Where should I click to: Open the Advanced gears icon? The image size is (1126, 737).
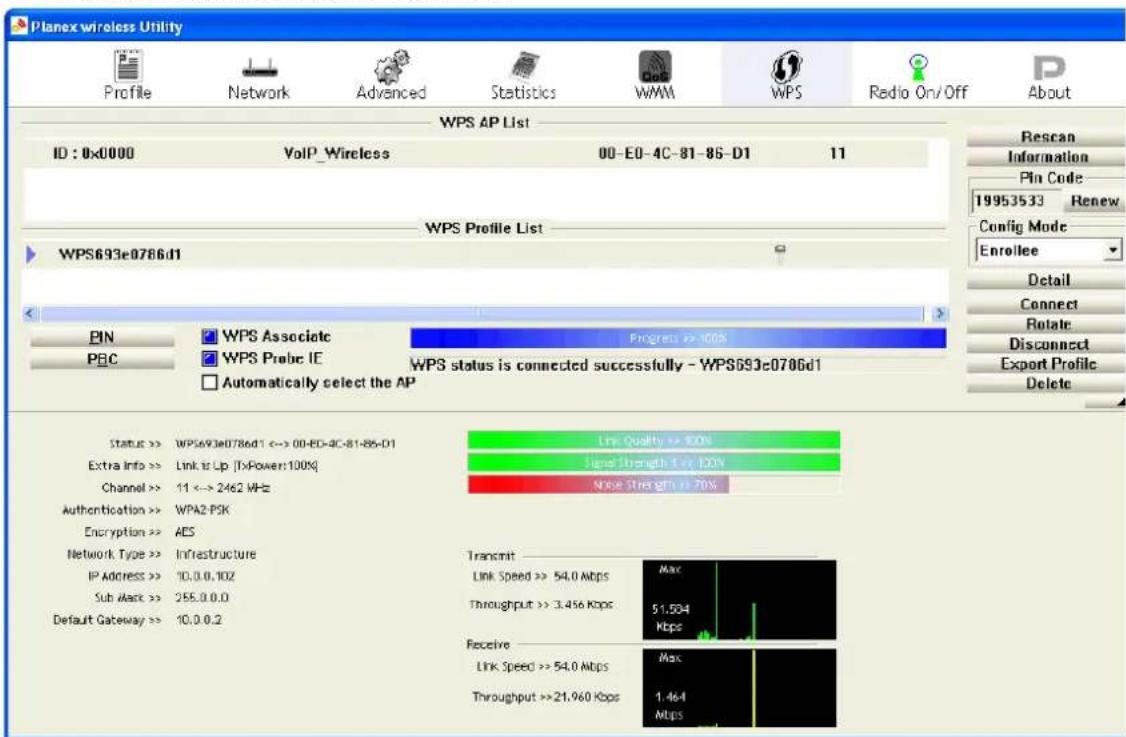point(391,66)
